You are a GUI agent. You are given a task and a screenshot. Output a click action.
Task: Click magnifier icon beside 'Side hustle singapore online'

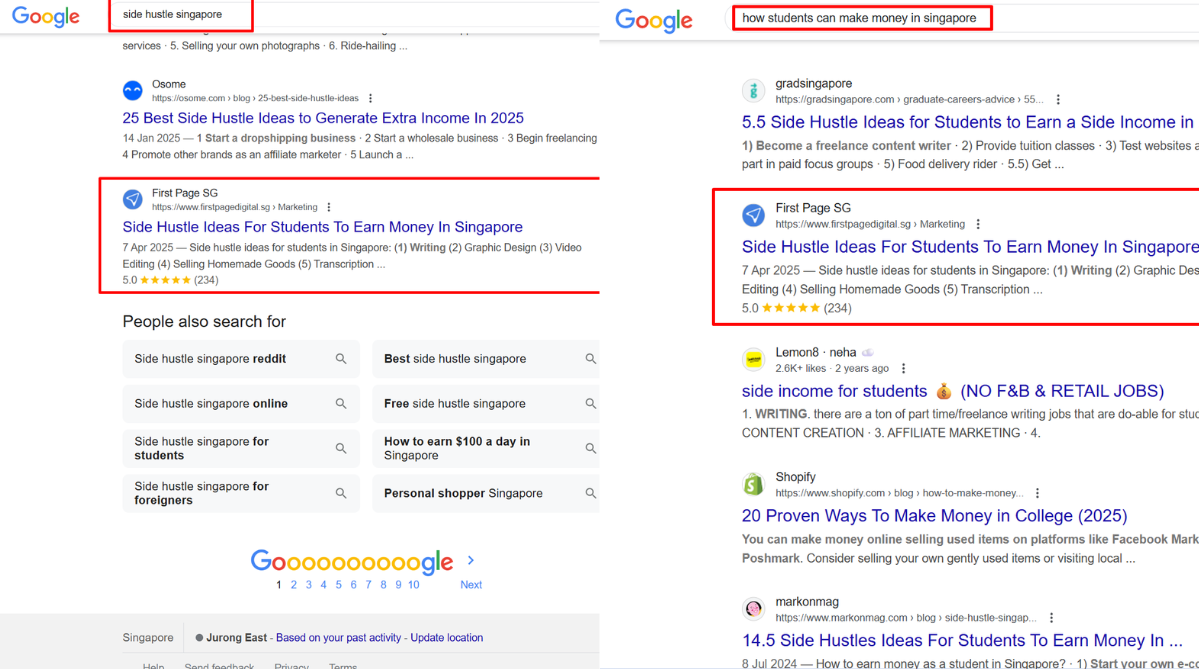(341, 404)
